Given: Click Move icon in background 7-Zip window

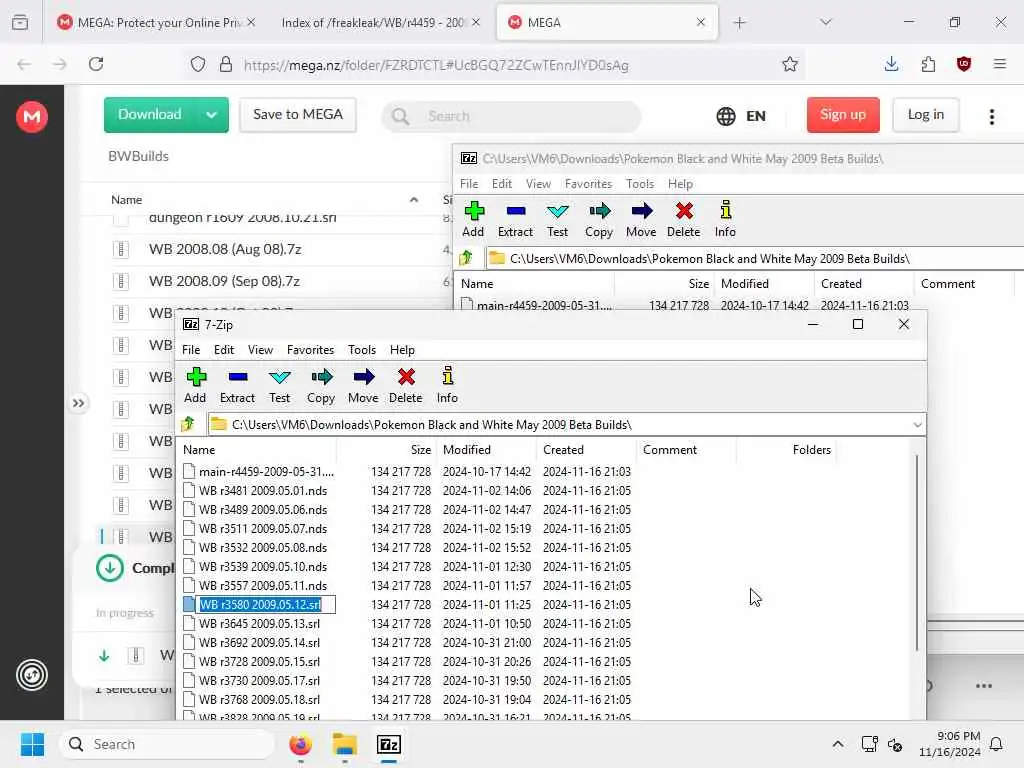Looking at the screenshot, I should click(641, 211).
